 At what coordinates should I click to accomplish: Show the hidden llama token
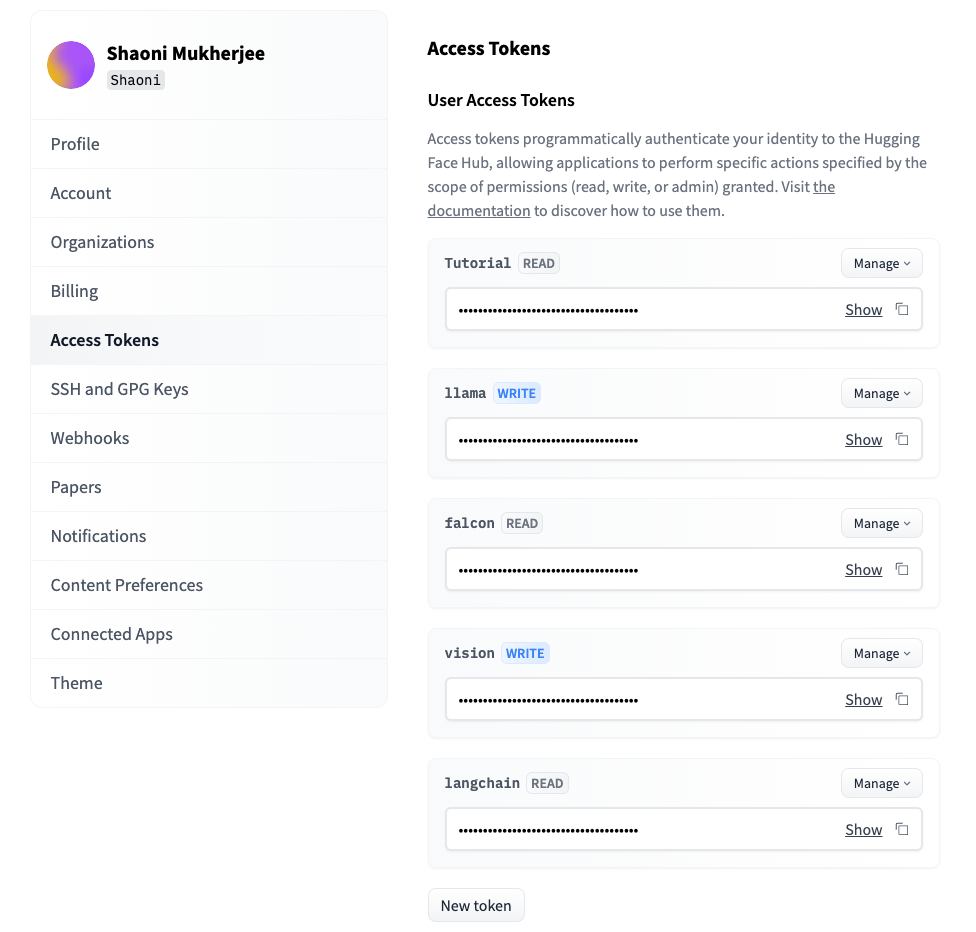863,440
